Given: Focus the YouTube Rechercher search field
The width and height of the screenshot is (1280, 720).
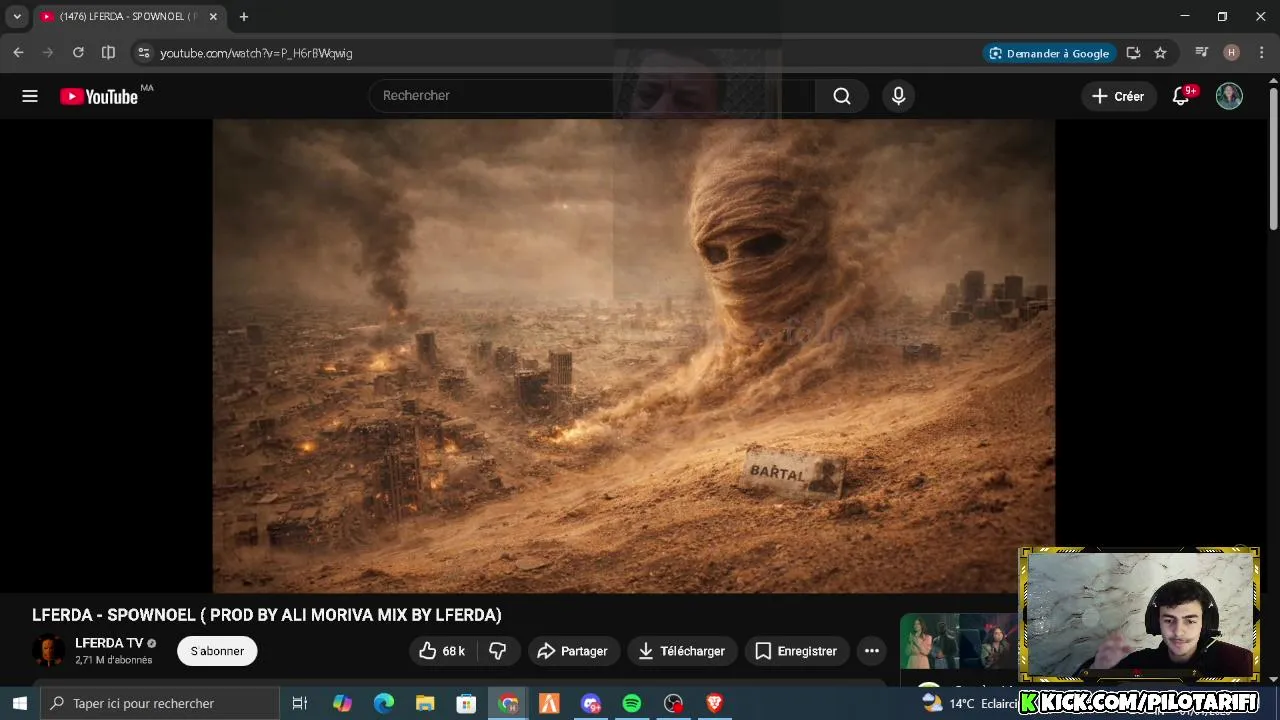Looking at the screenshot, I should click(592, 96).
